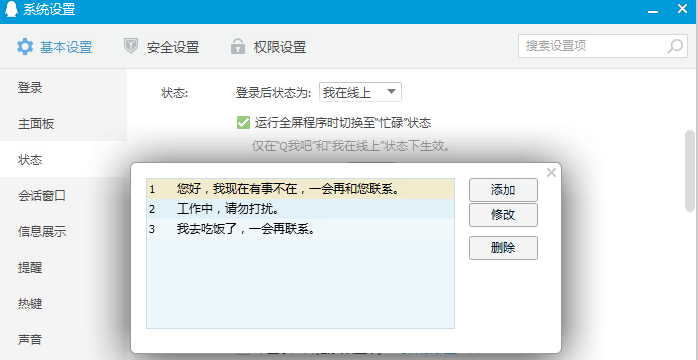Viewport: 698px width, 360px height.
Task: Open the 我在线上 login status dropdown
Action: [360, 92]
